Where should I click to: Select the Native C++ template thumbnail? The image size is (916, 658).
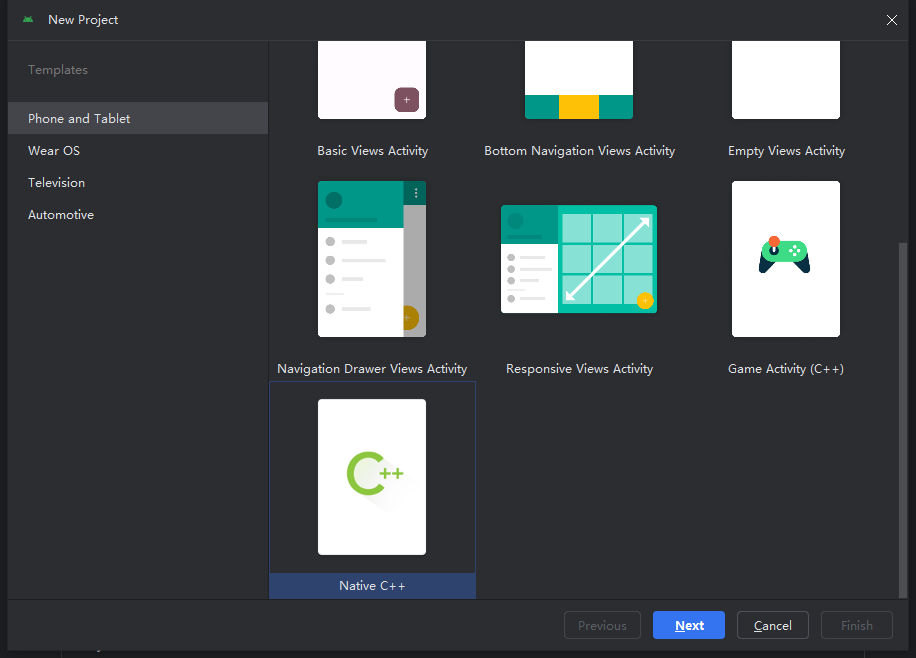pos(372,477)
